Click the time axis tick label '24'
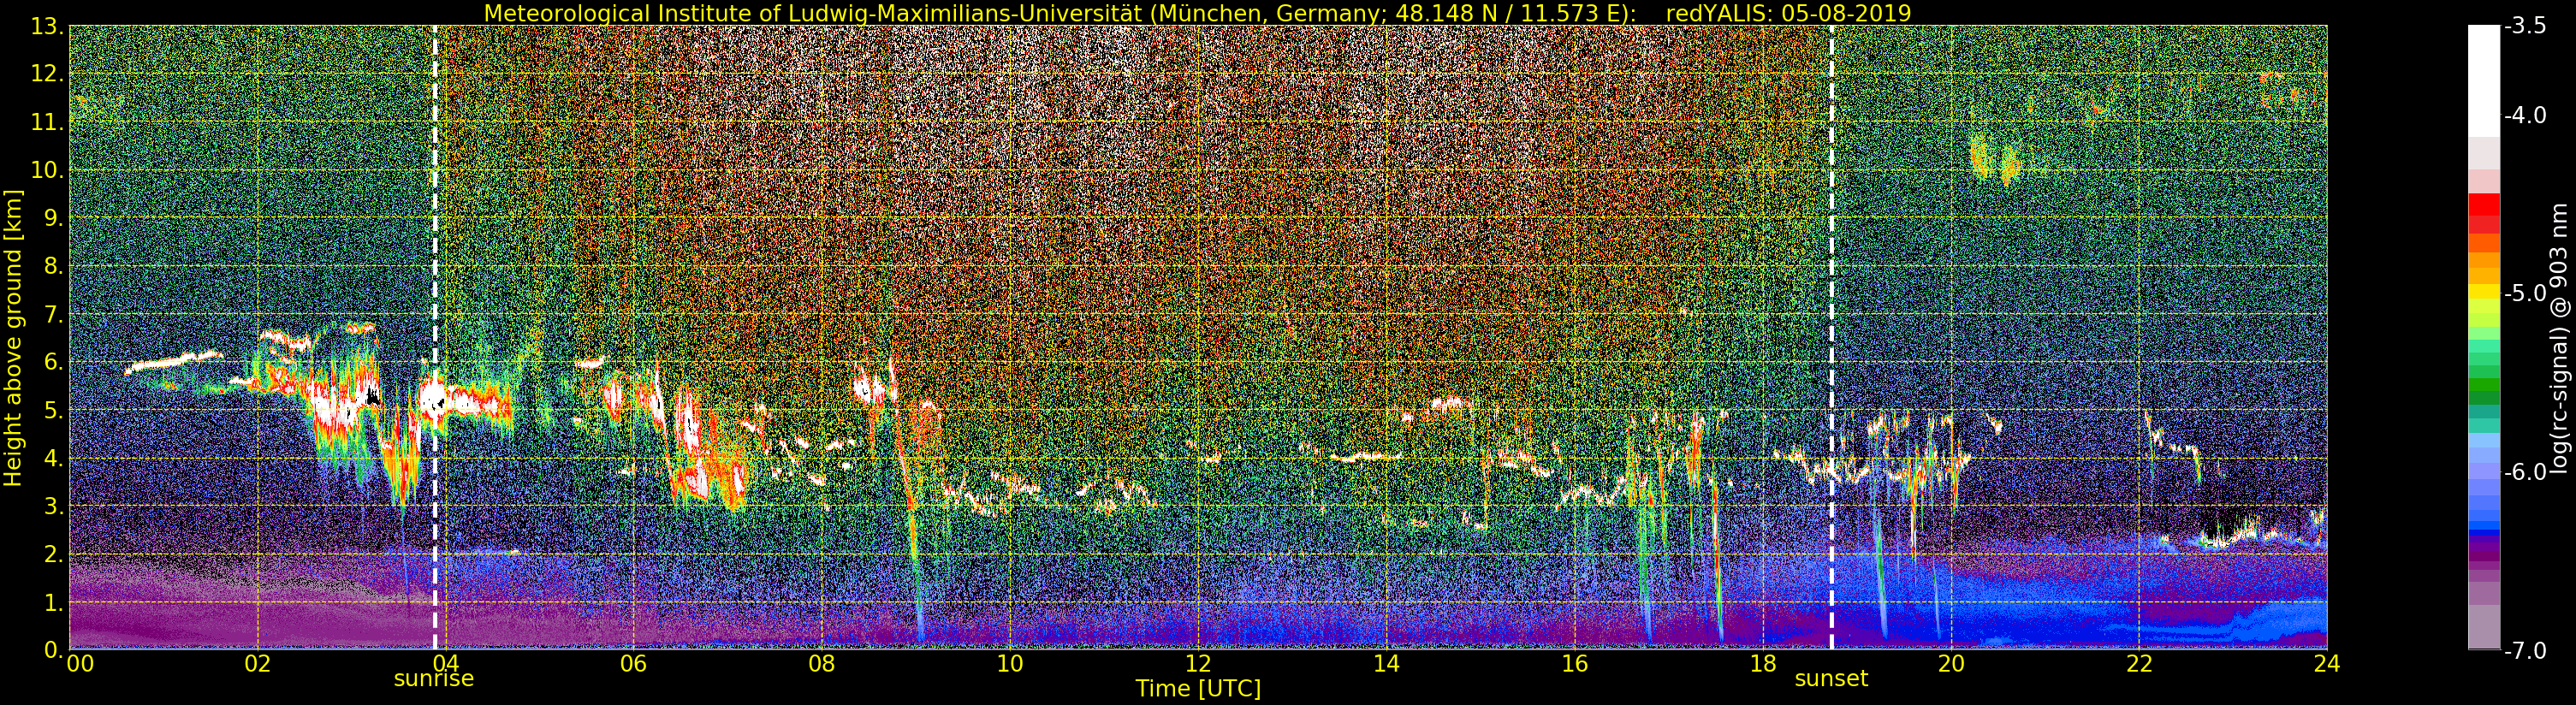 (2327, 663)
